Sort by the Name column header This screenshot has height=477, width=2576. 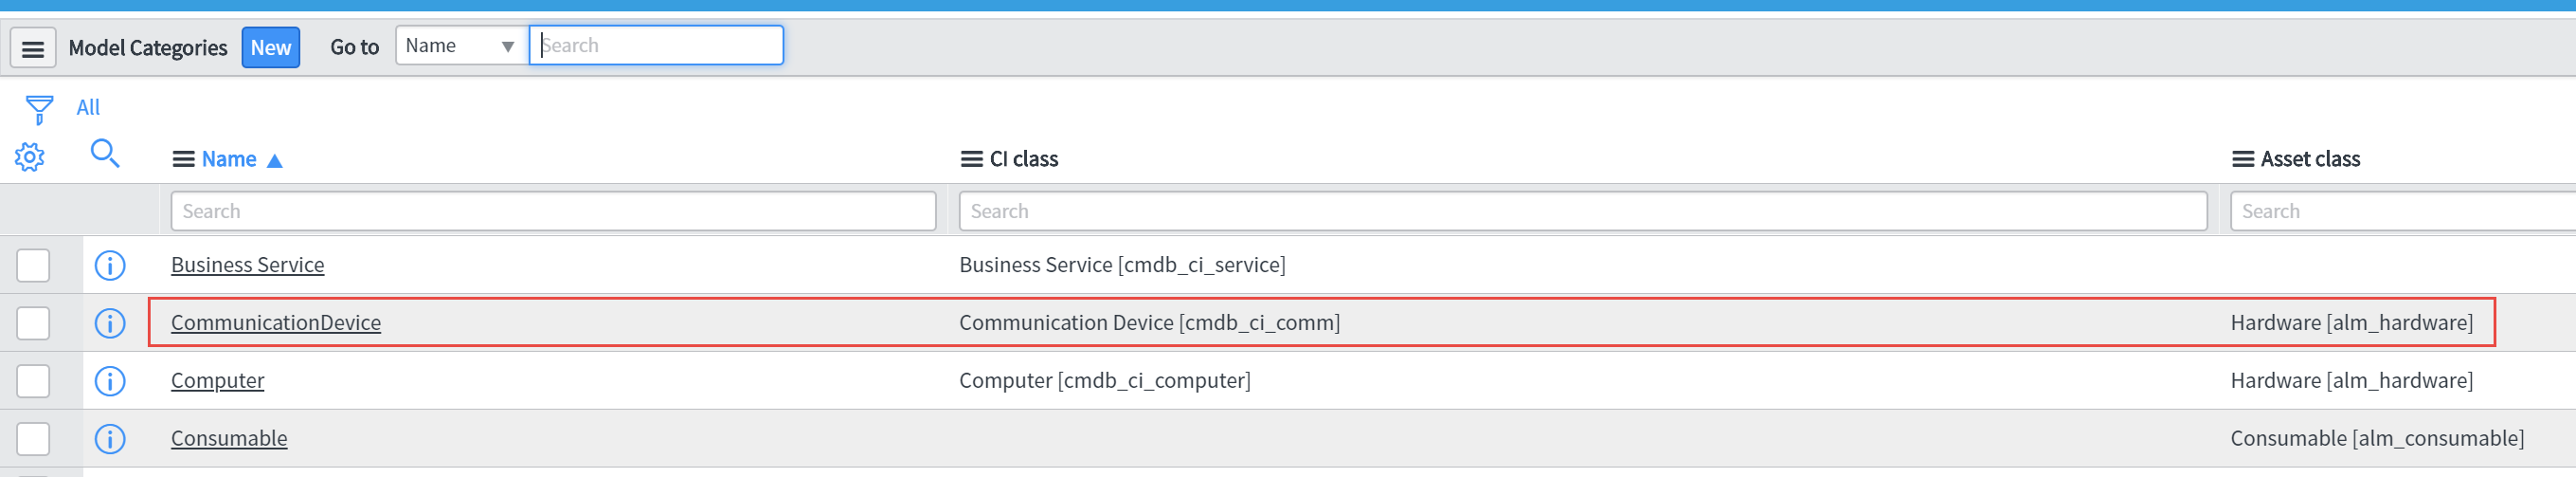pos(229,159)
